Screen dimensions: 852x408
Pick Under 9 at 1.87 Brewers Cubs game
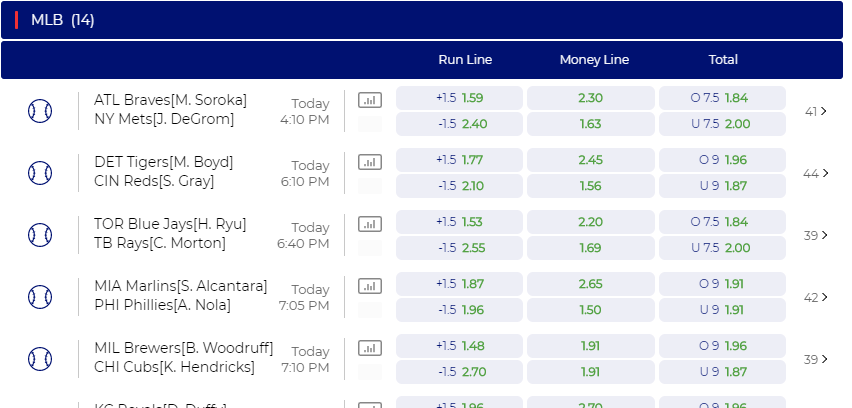pos(722,372)
